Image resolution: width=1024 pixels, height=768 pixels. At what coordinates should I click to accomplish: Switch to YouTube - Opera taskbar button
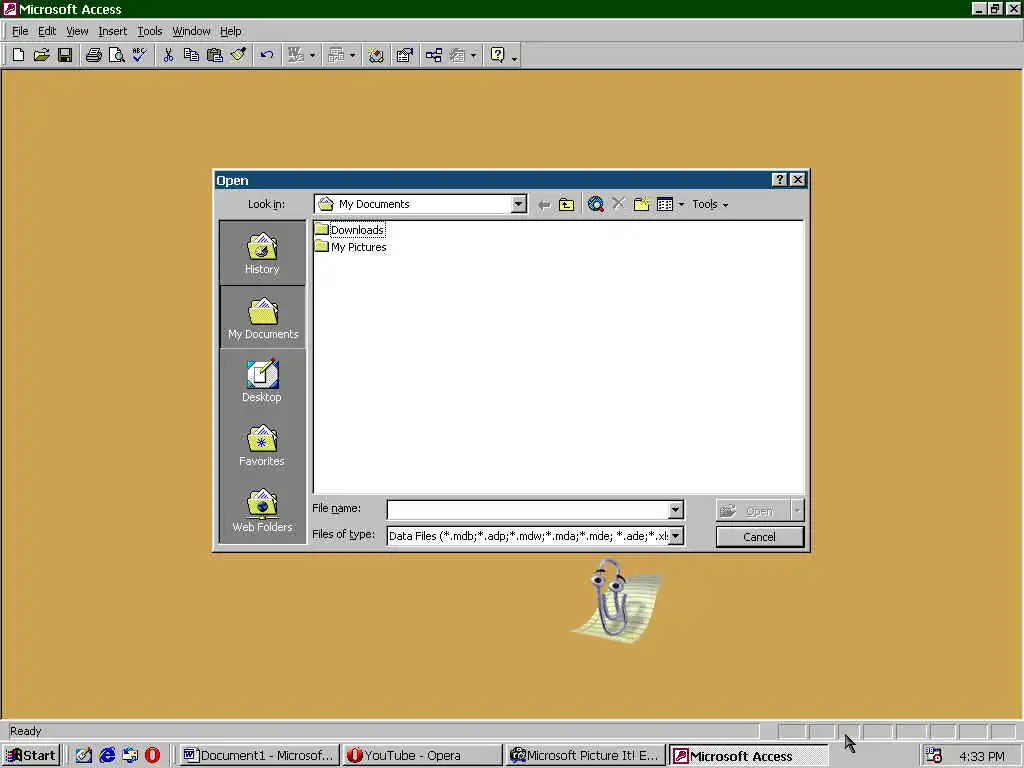pos(422,756)
